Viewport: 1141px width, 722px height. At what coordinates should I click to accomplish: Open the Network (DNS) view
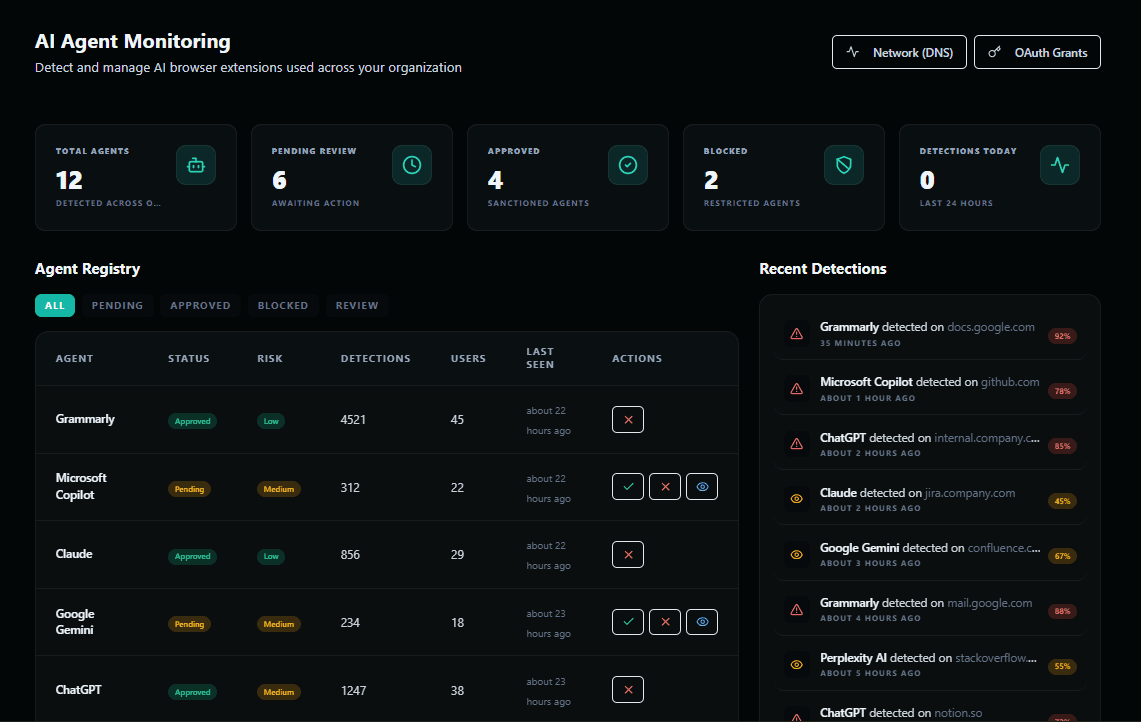tap(899, 52)
